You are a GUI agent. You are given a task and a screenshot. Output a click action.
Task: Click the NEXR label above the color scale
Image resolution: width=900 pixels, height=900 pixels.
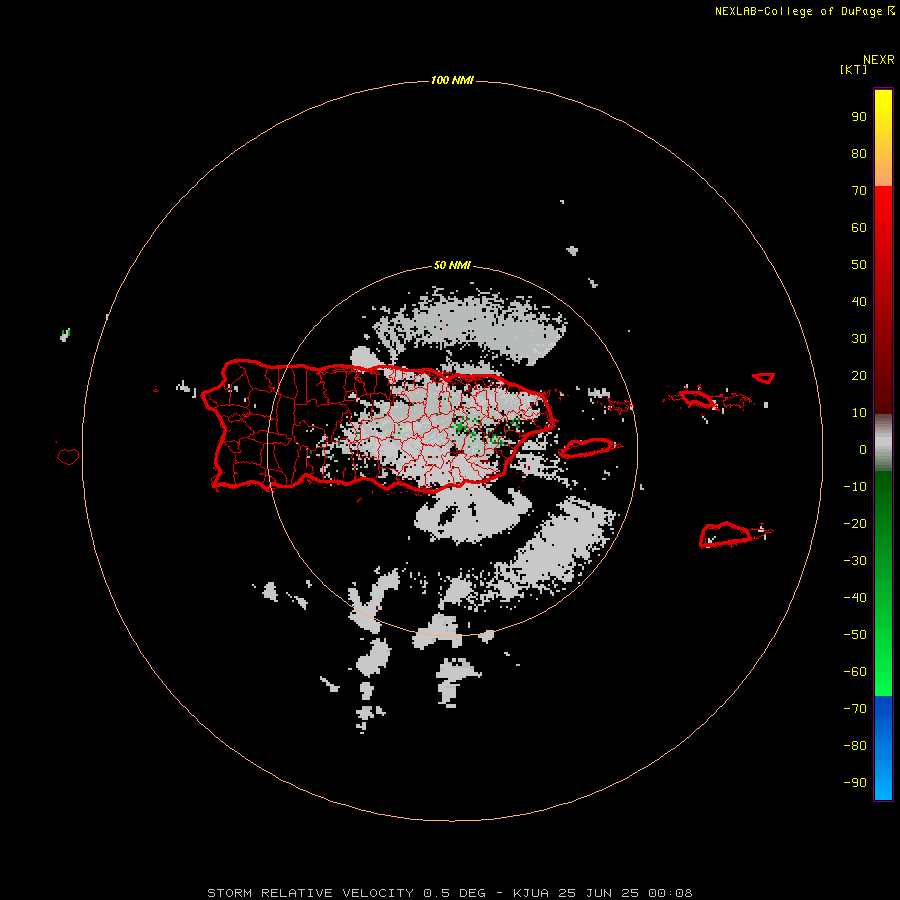tap(879, 60)
